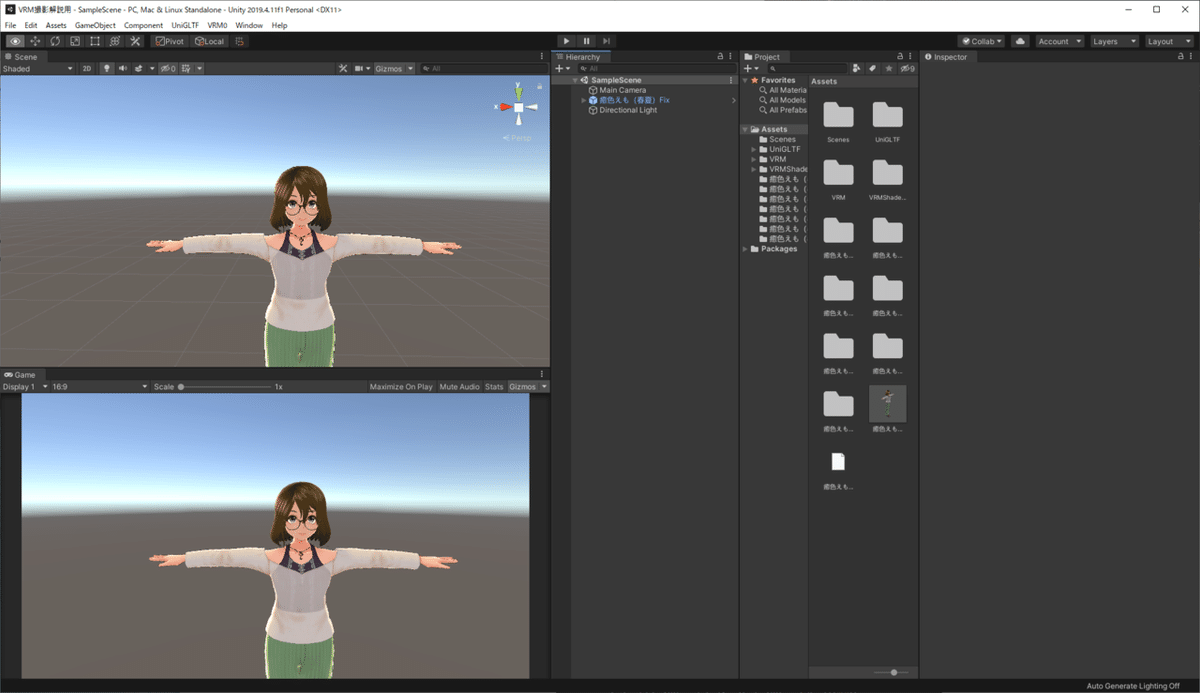Open the Assets menu
The height and width of the screenshot is (693, 1200).
56,25
